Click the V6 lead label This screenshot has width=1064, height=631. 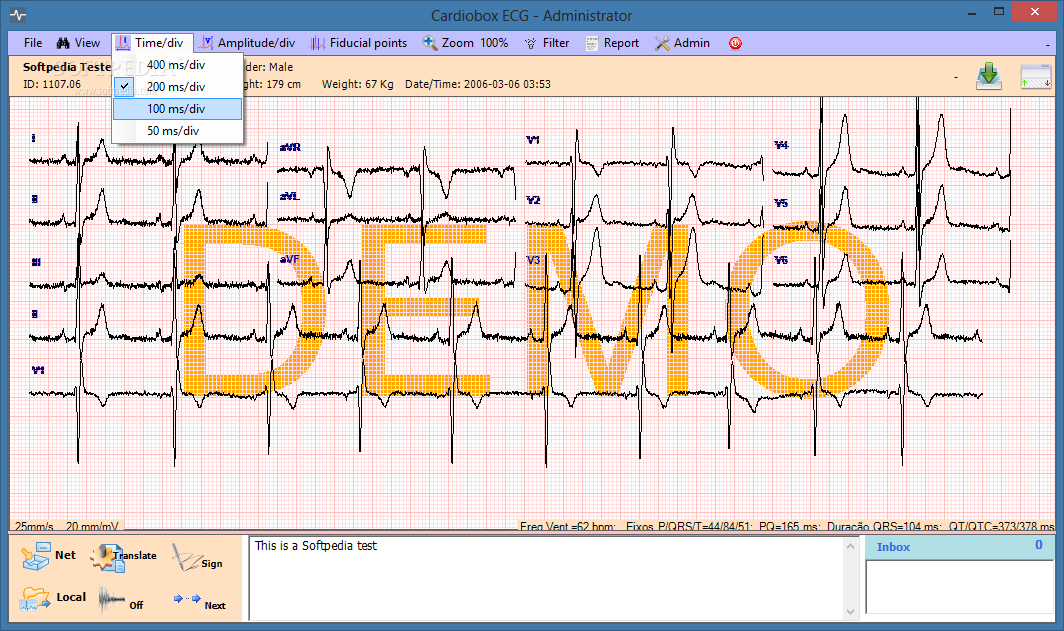pos(781,260)
